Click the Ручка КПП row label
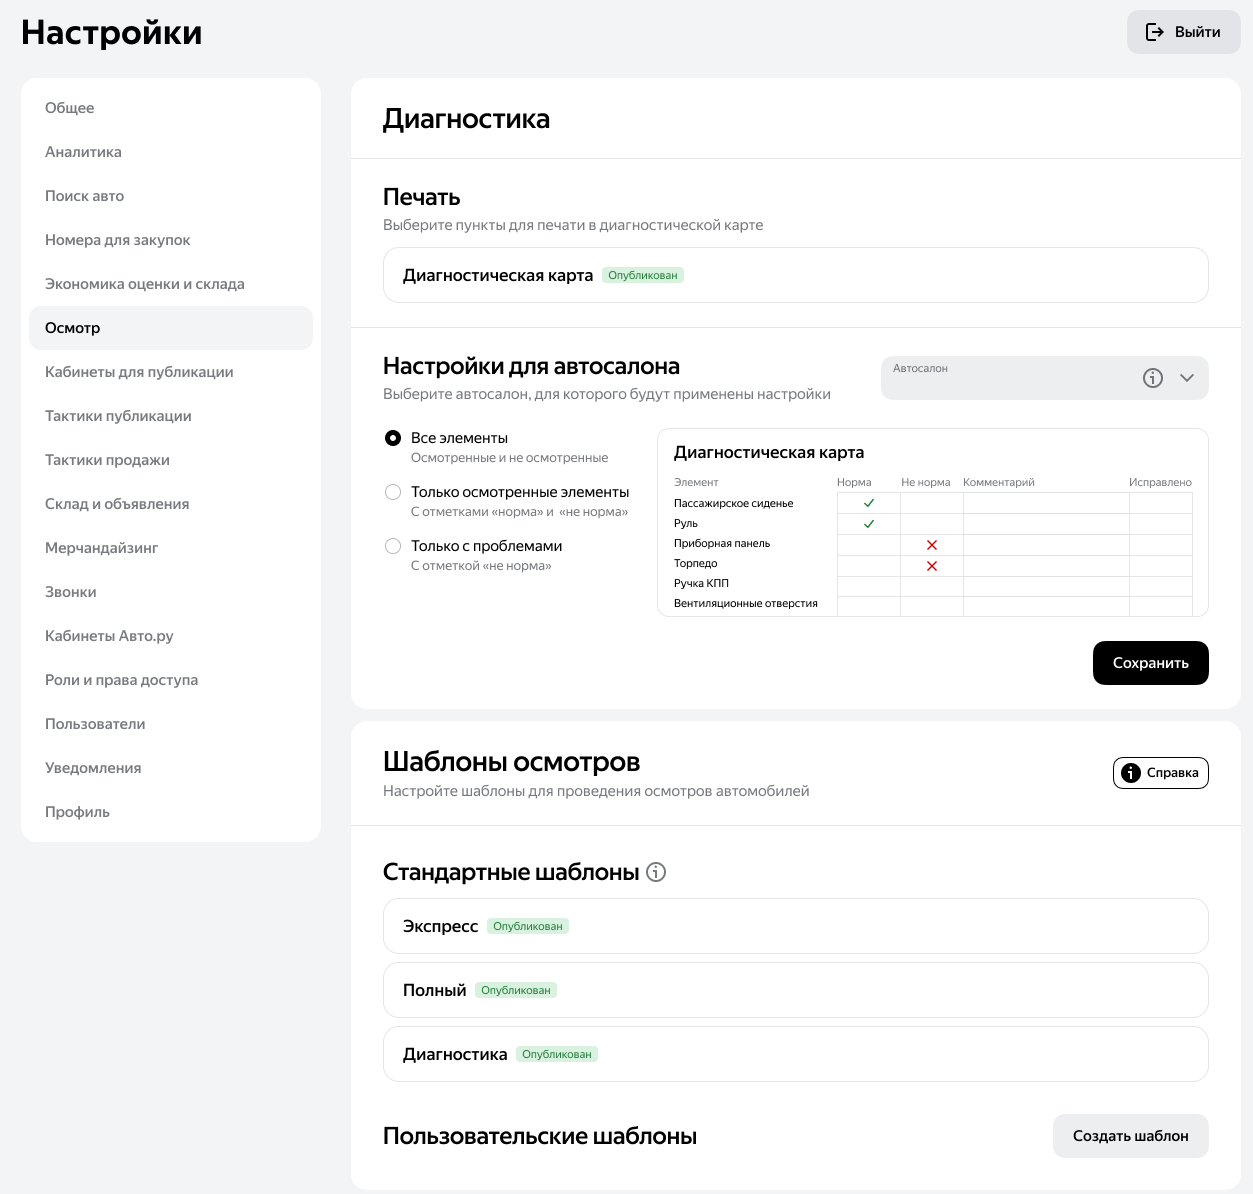 [701, 583]
